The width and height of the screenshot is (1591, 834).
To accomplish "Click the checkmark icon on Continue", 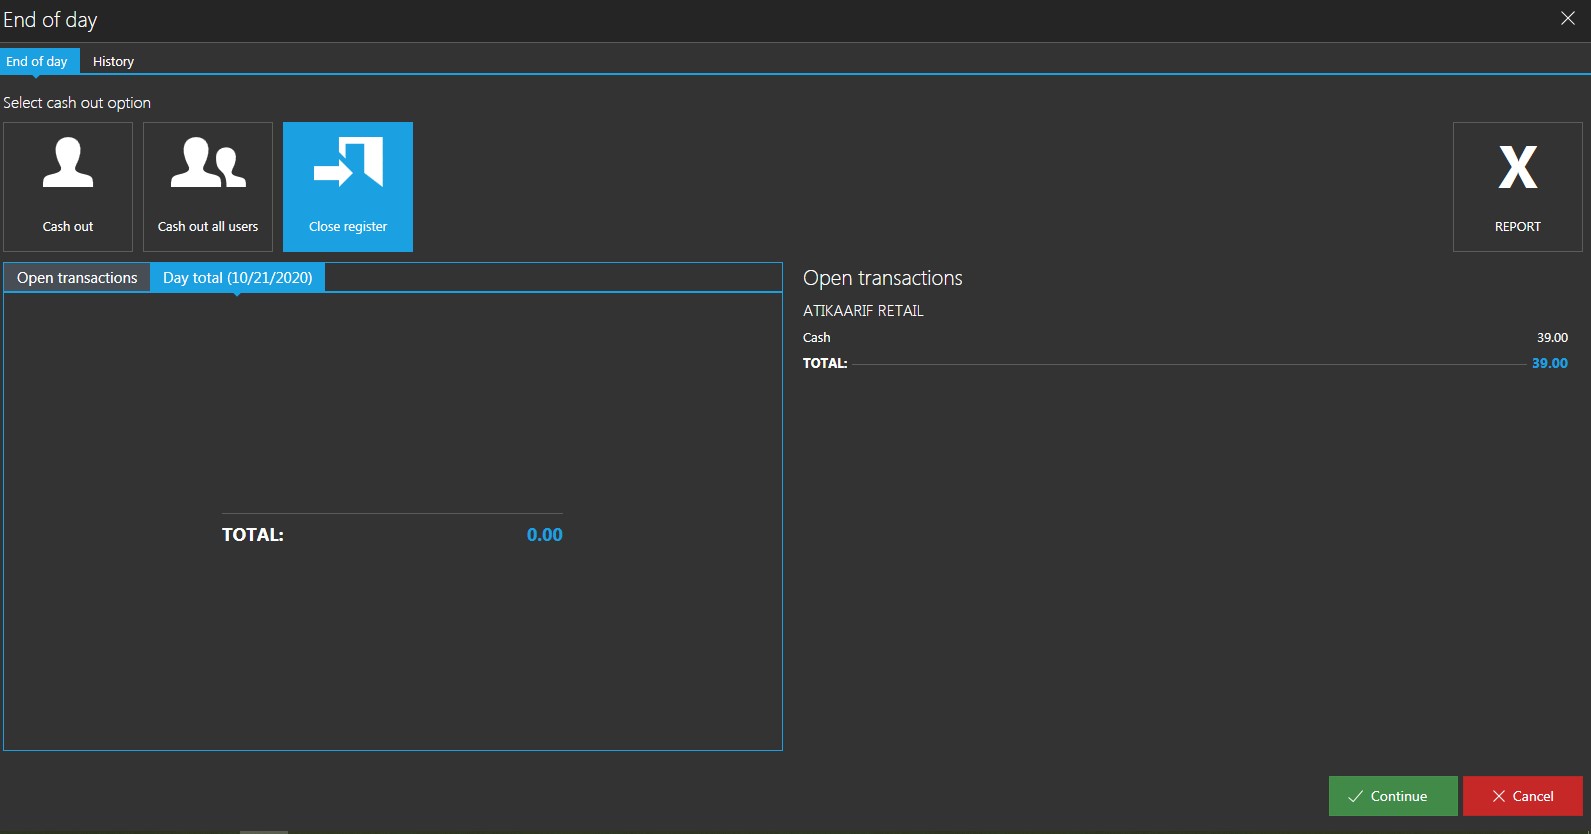I will [1355, 797].
